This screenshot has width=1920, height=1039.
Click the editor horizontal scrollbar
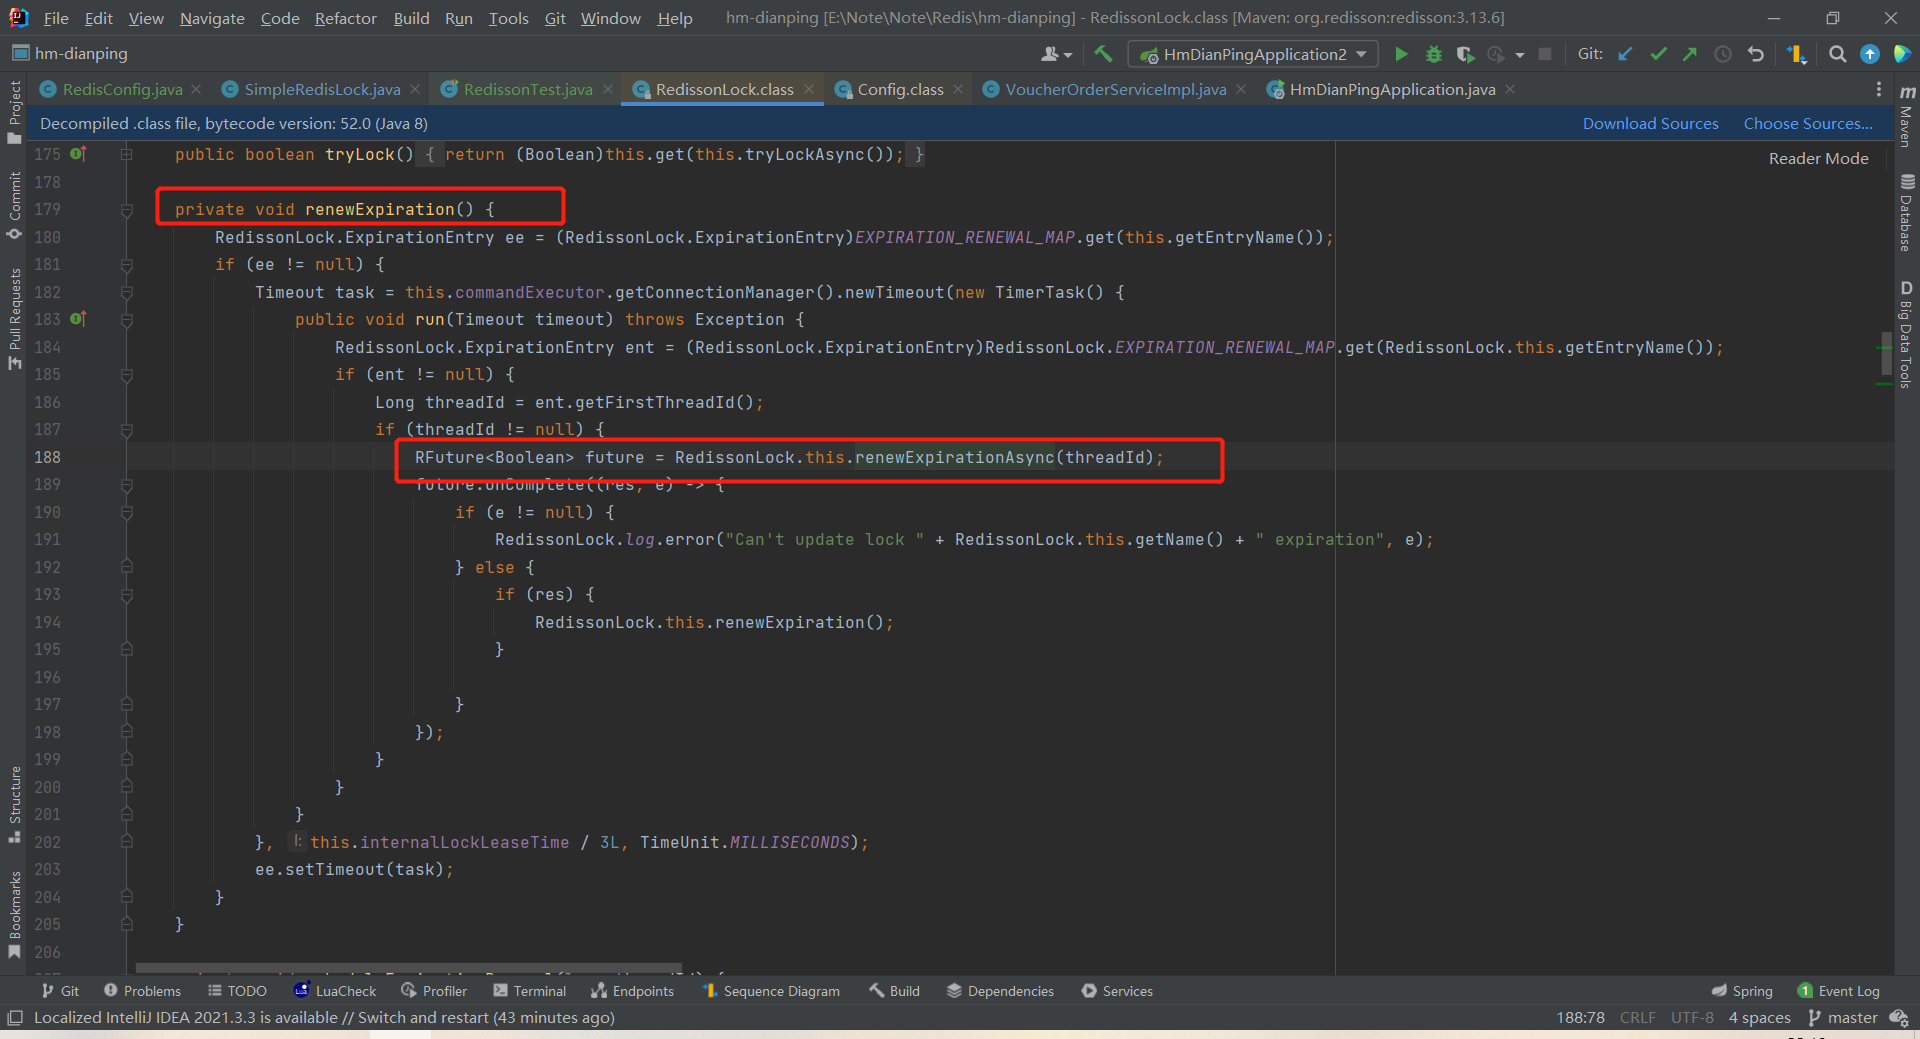point(409,969)
